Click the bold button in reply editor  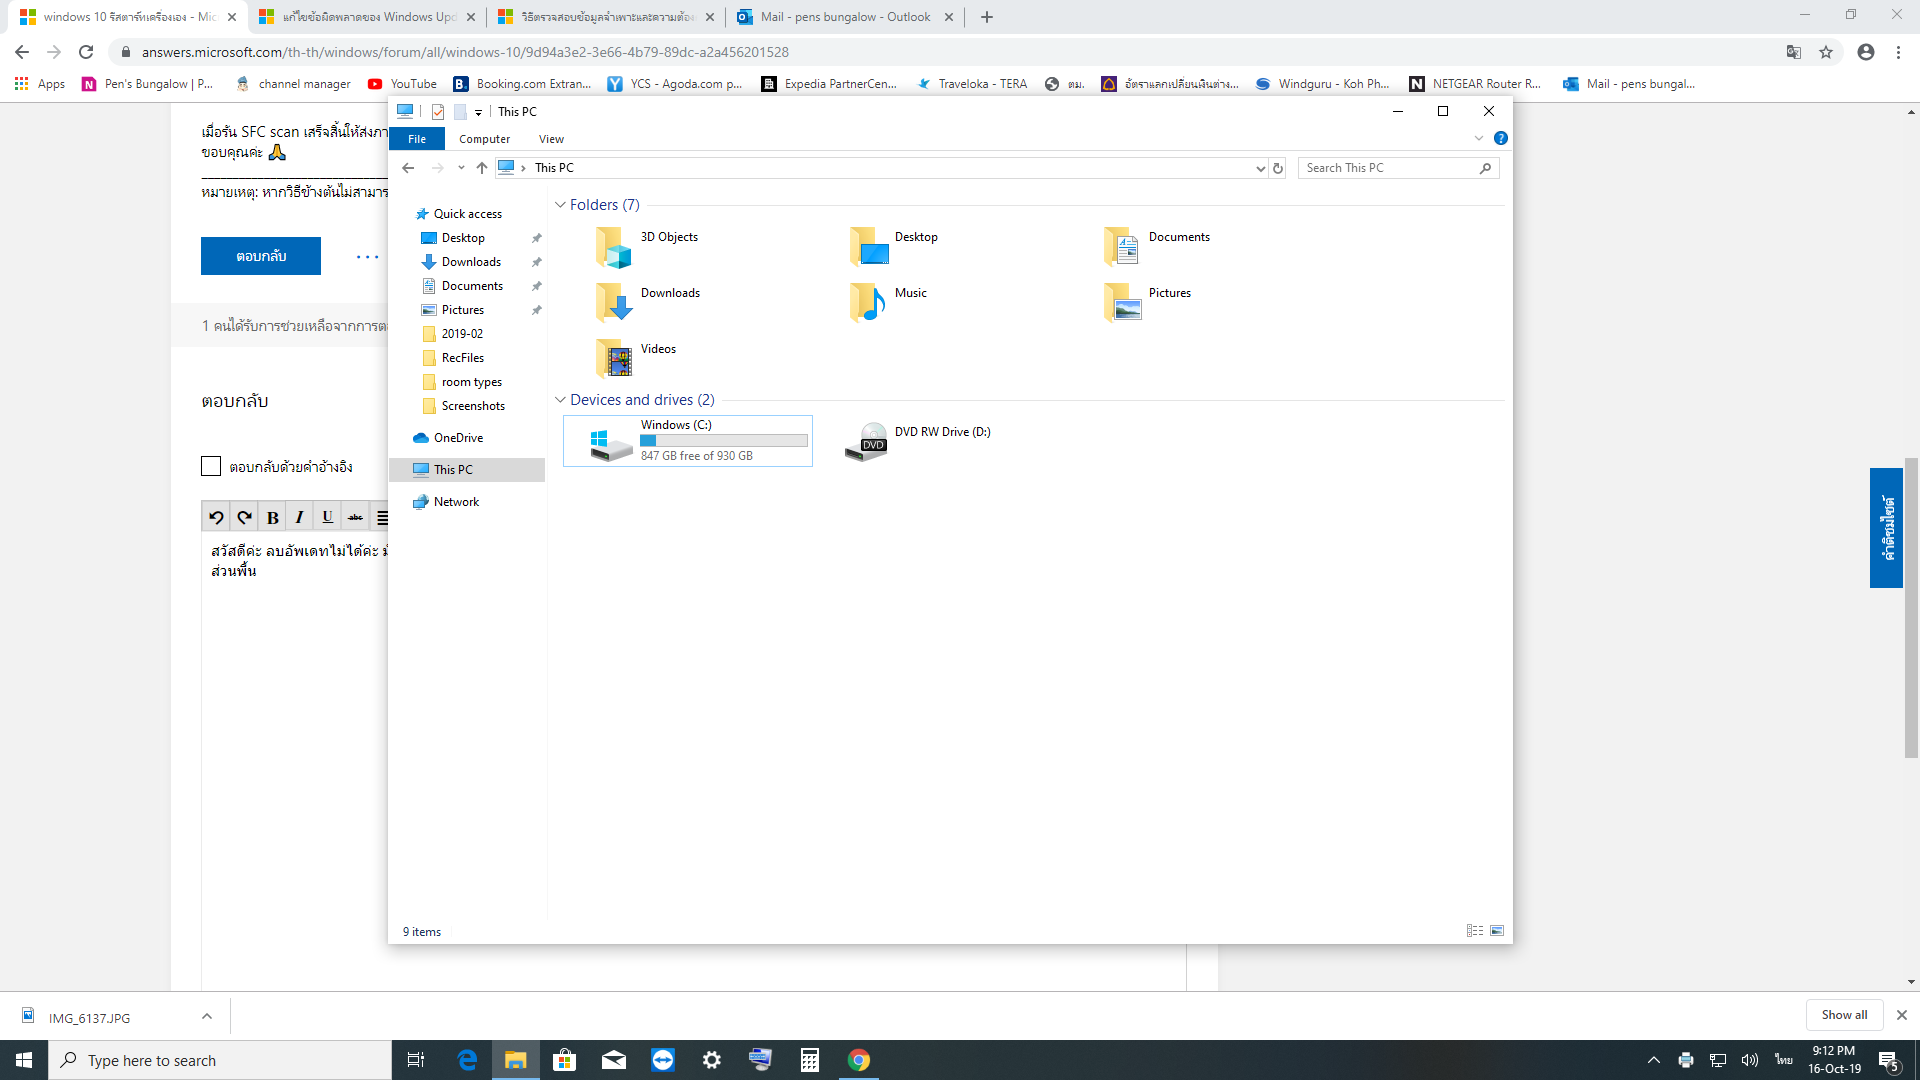272,517
